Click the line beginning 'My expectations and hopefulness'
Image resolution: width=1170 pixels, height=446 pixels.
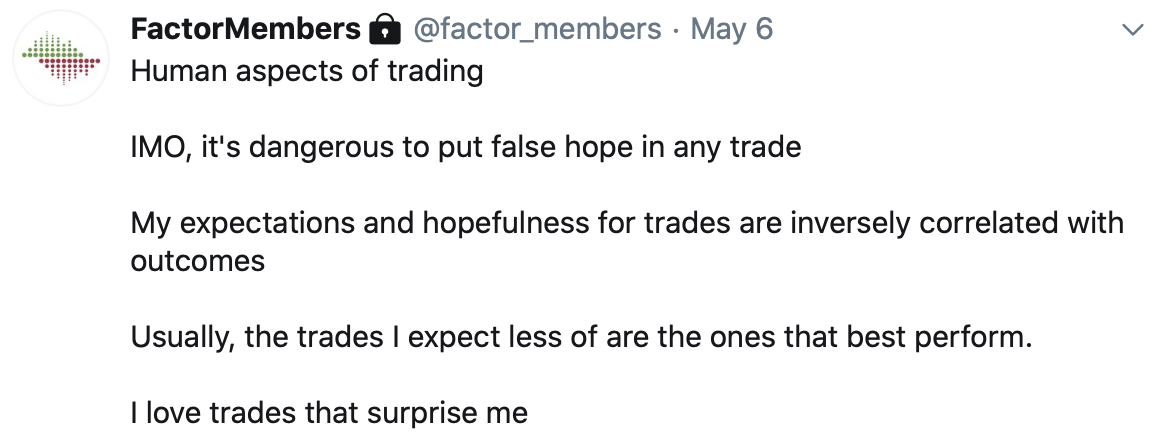[628, 223]
